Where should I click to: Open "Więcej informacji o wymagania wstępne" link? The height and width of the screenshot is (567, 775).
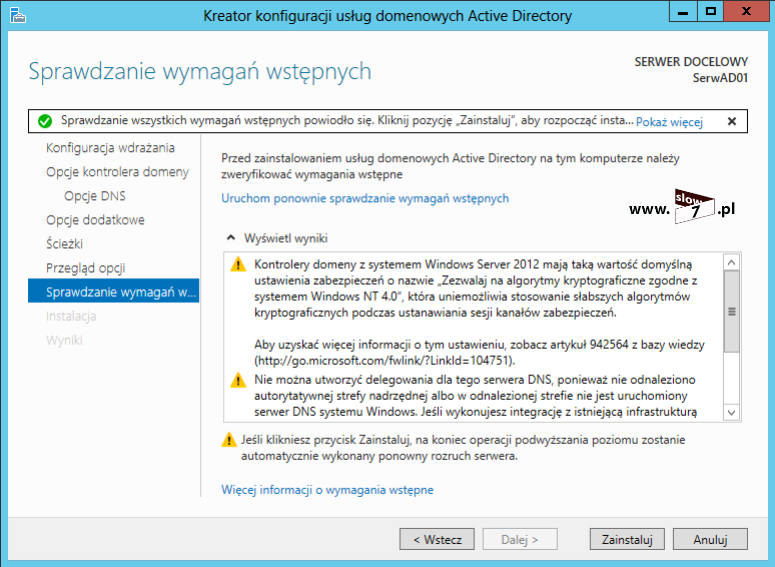[x=327, y=490]
